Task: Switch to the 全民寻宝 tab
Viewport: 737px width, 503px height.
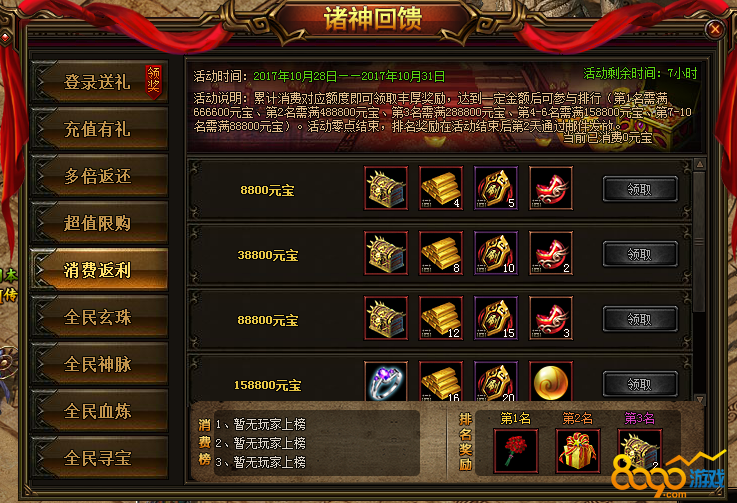Action: [99, 458]
